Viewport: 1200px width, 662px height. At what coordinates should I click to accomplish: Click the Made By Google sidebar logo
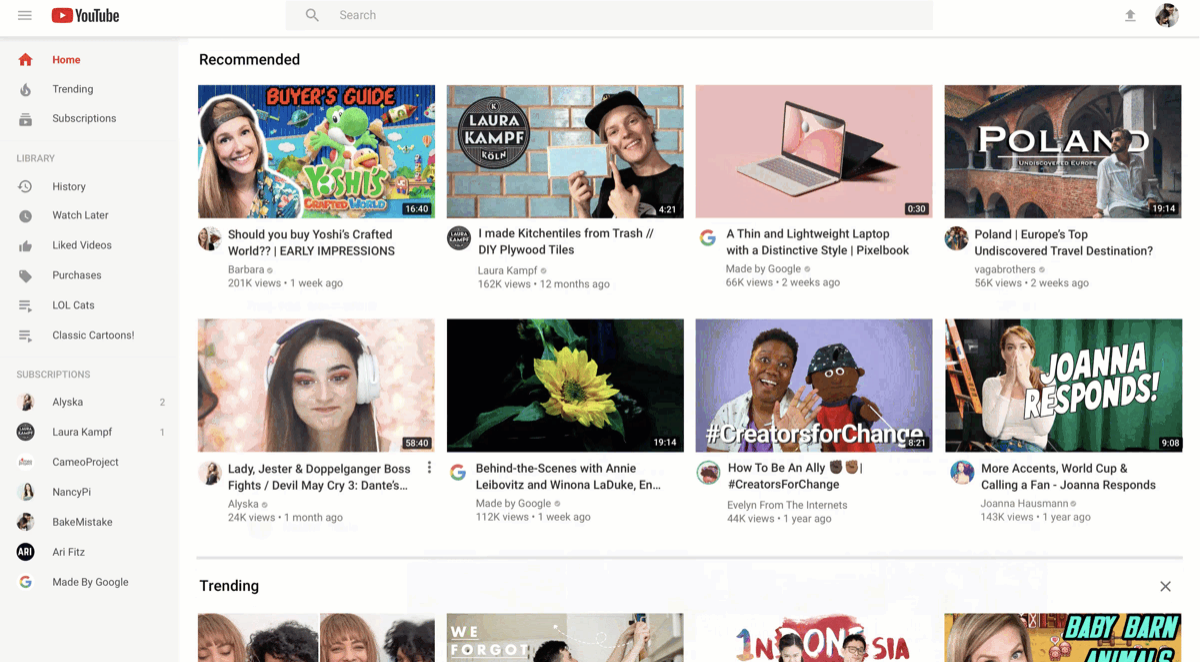point(26,582)
